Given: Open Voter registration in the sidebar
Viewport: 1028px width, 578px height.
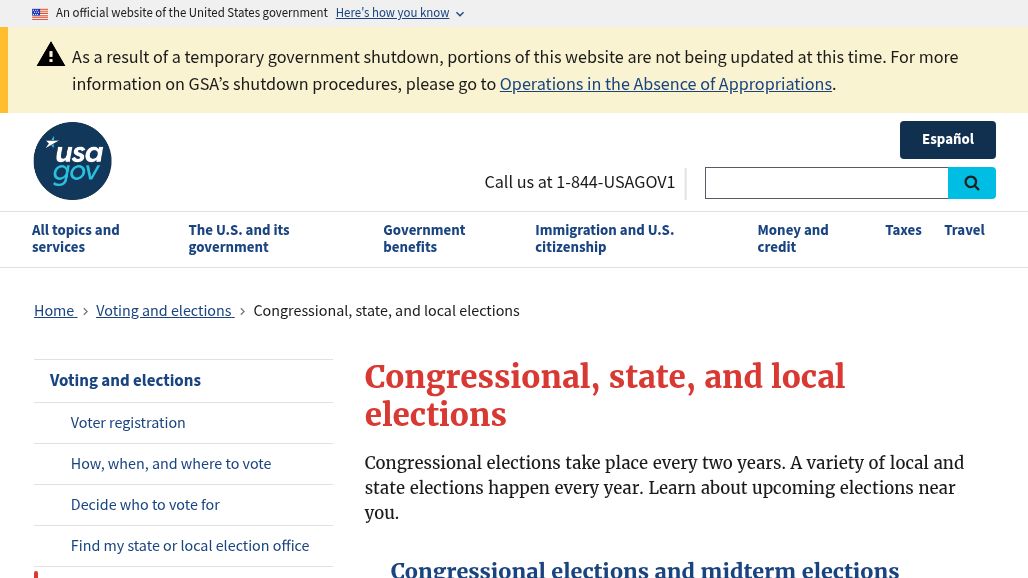Looking at the screenshot, I should pos(128,423).
